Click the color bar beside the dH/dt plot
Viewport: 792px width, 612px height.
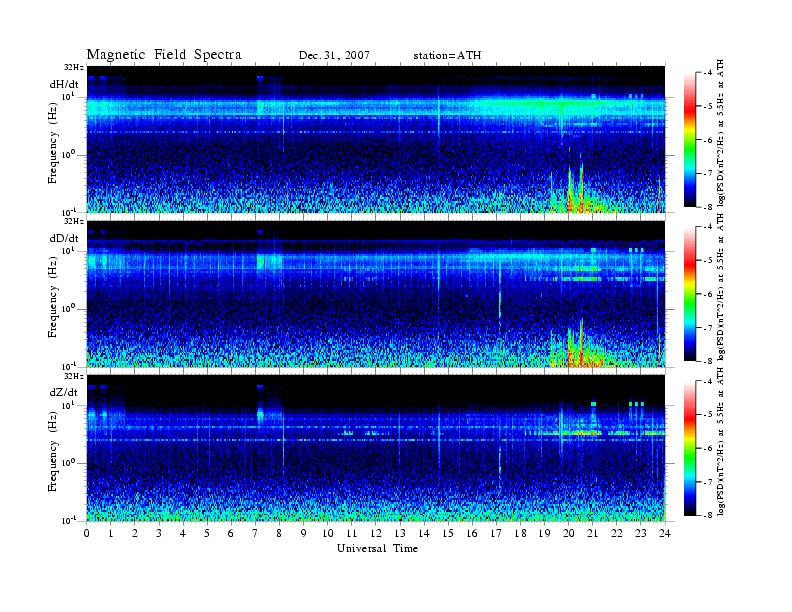coord(690,140)
